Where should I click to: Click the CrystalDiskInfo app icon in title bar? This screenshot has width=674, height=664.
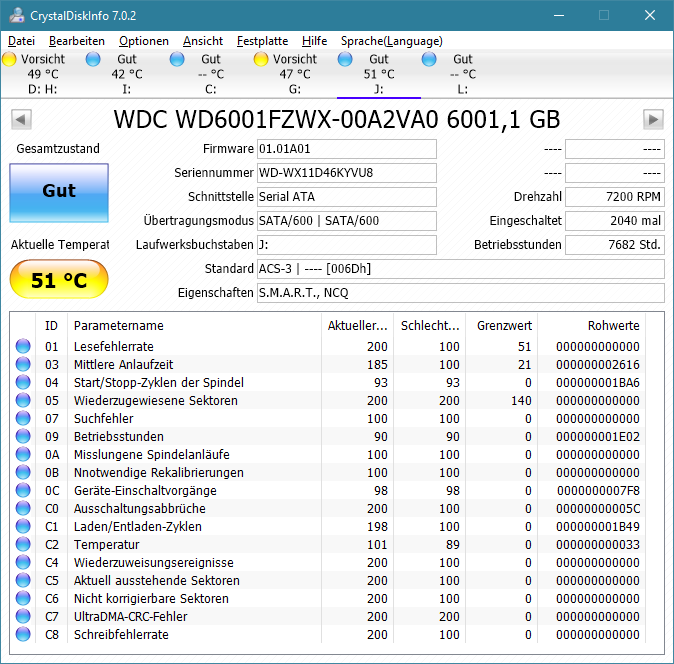(17, 15)
